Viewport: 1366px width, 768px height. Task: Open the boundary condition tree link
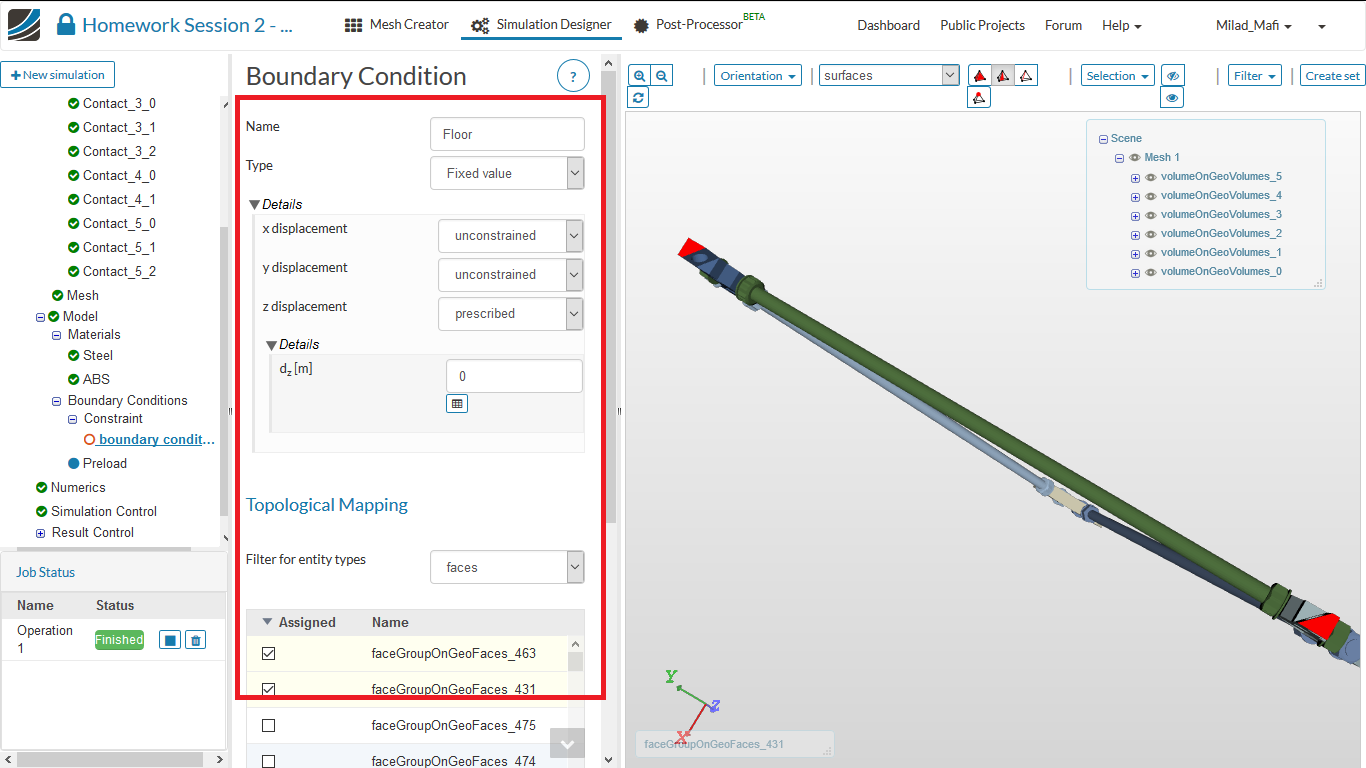tap(157, 440)
